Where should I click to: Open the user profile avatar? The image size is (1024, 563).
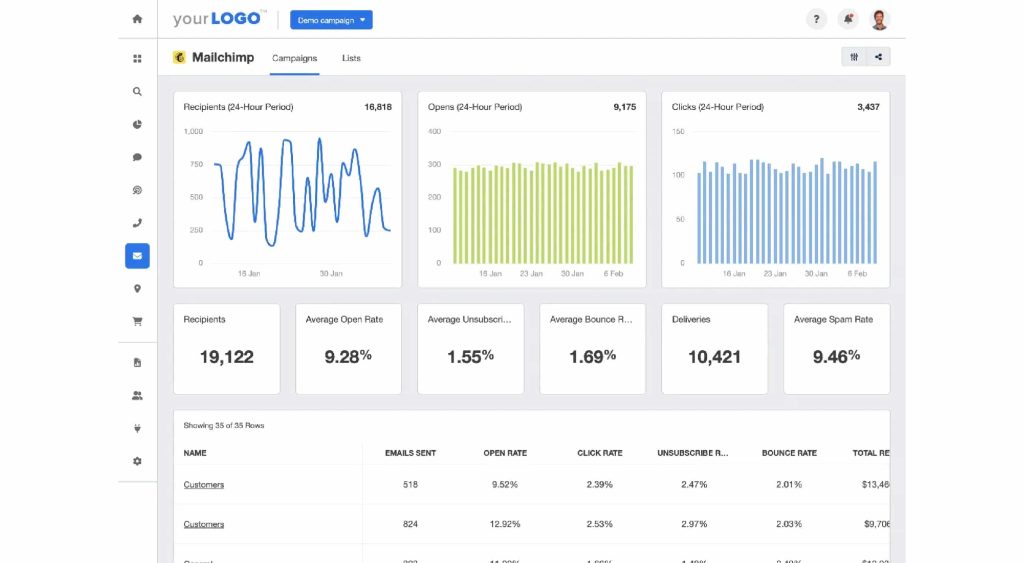click(880, 20)
